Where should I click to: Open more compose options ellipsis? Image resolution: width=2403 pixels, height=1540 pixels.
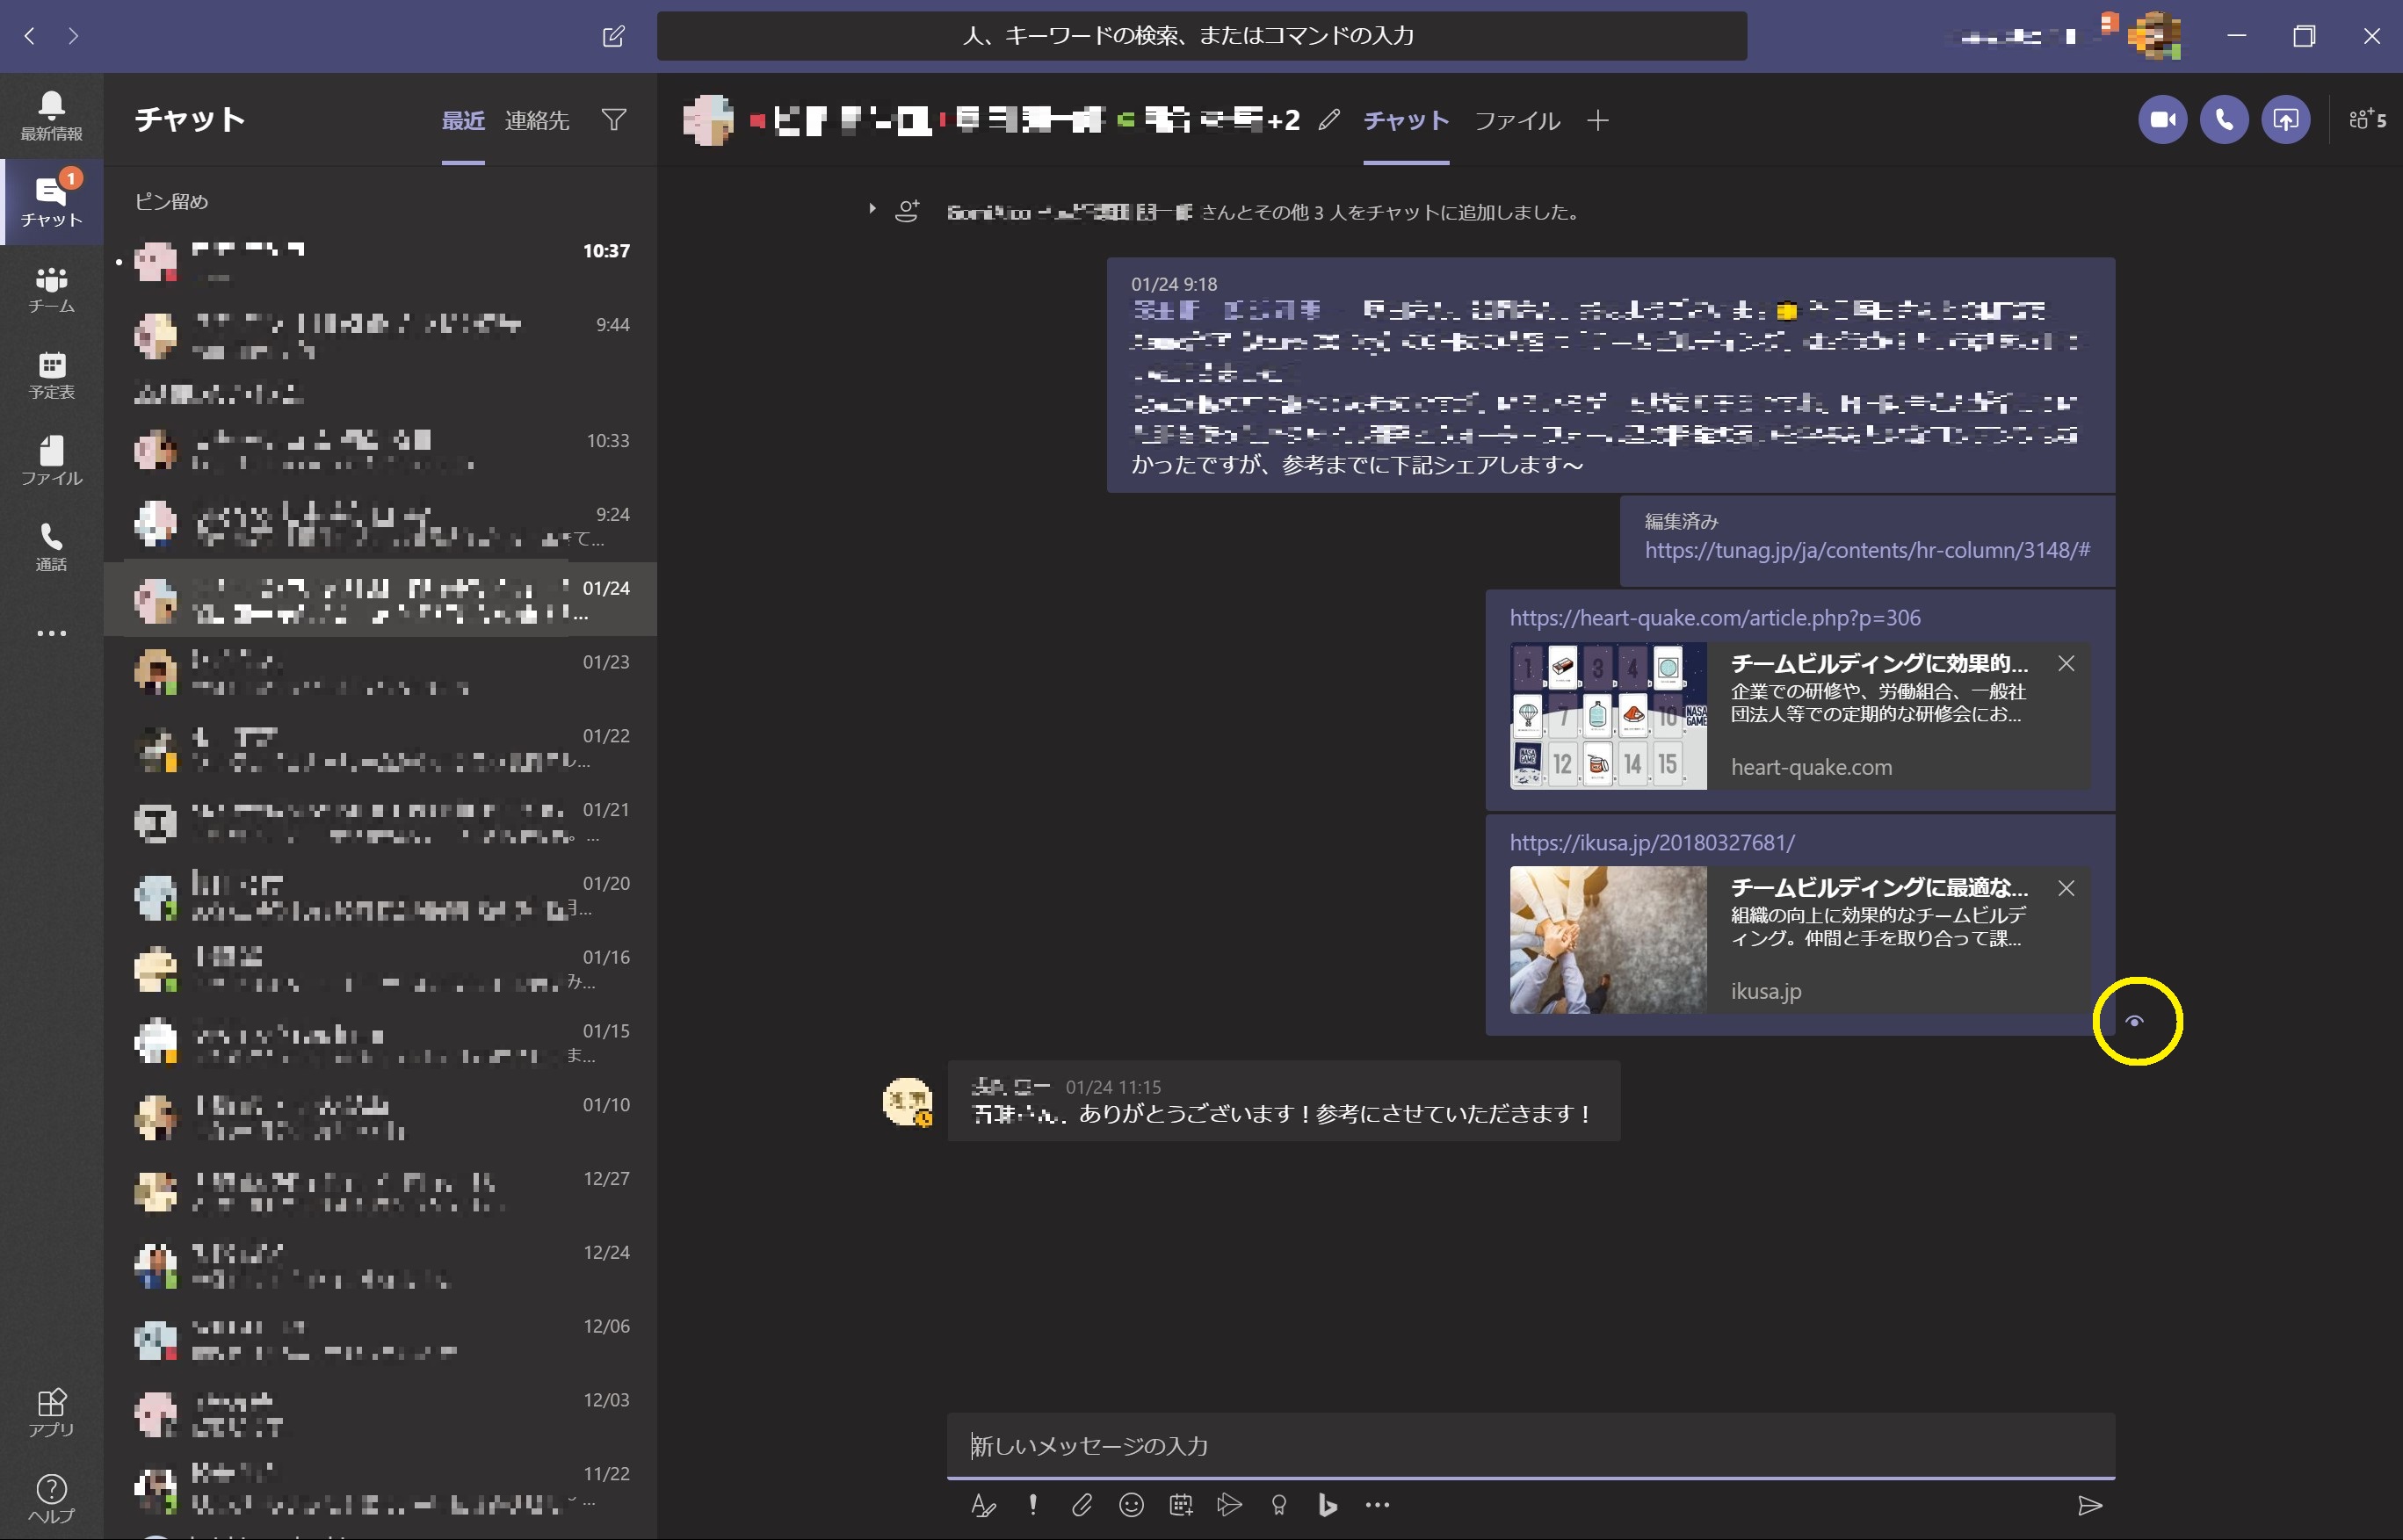tap(1377, 1505)
